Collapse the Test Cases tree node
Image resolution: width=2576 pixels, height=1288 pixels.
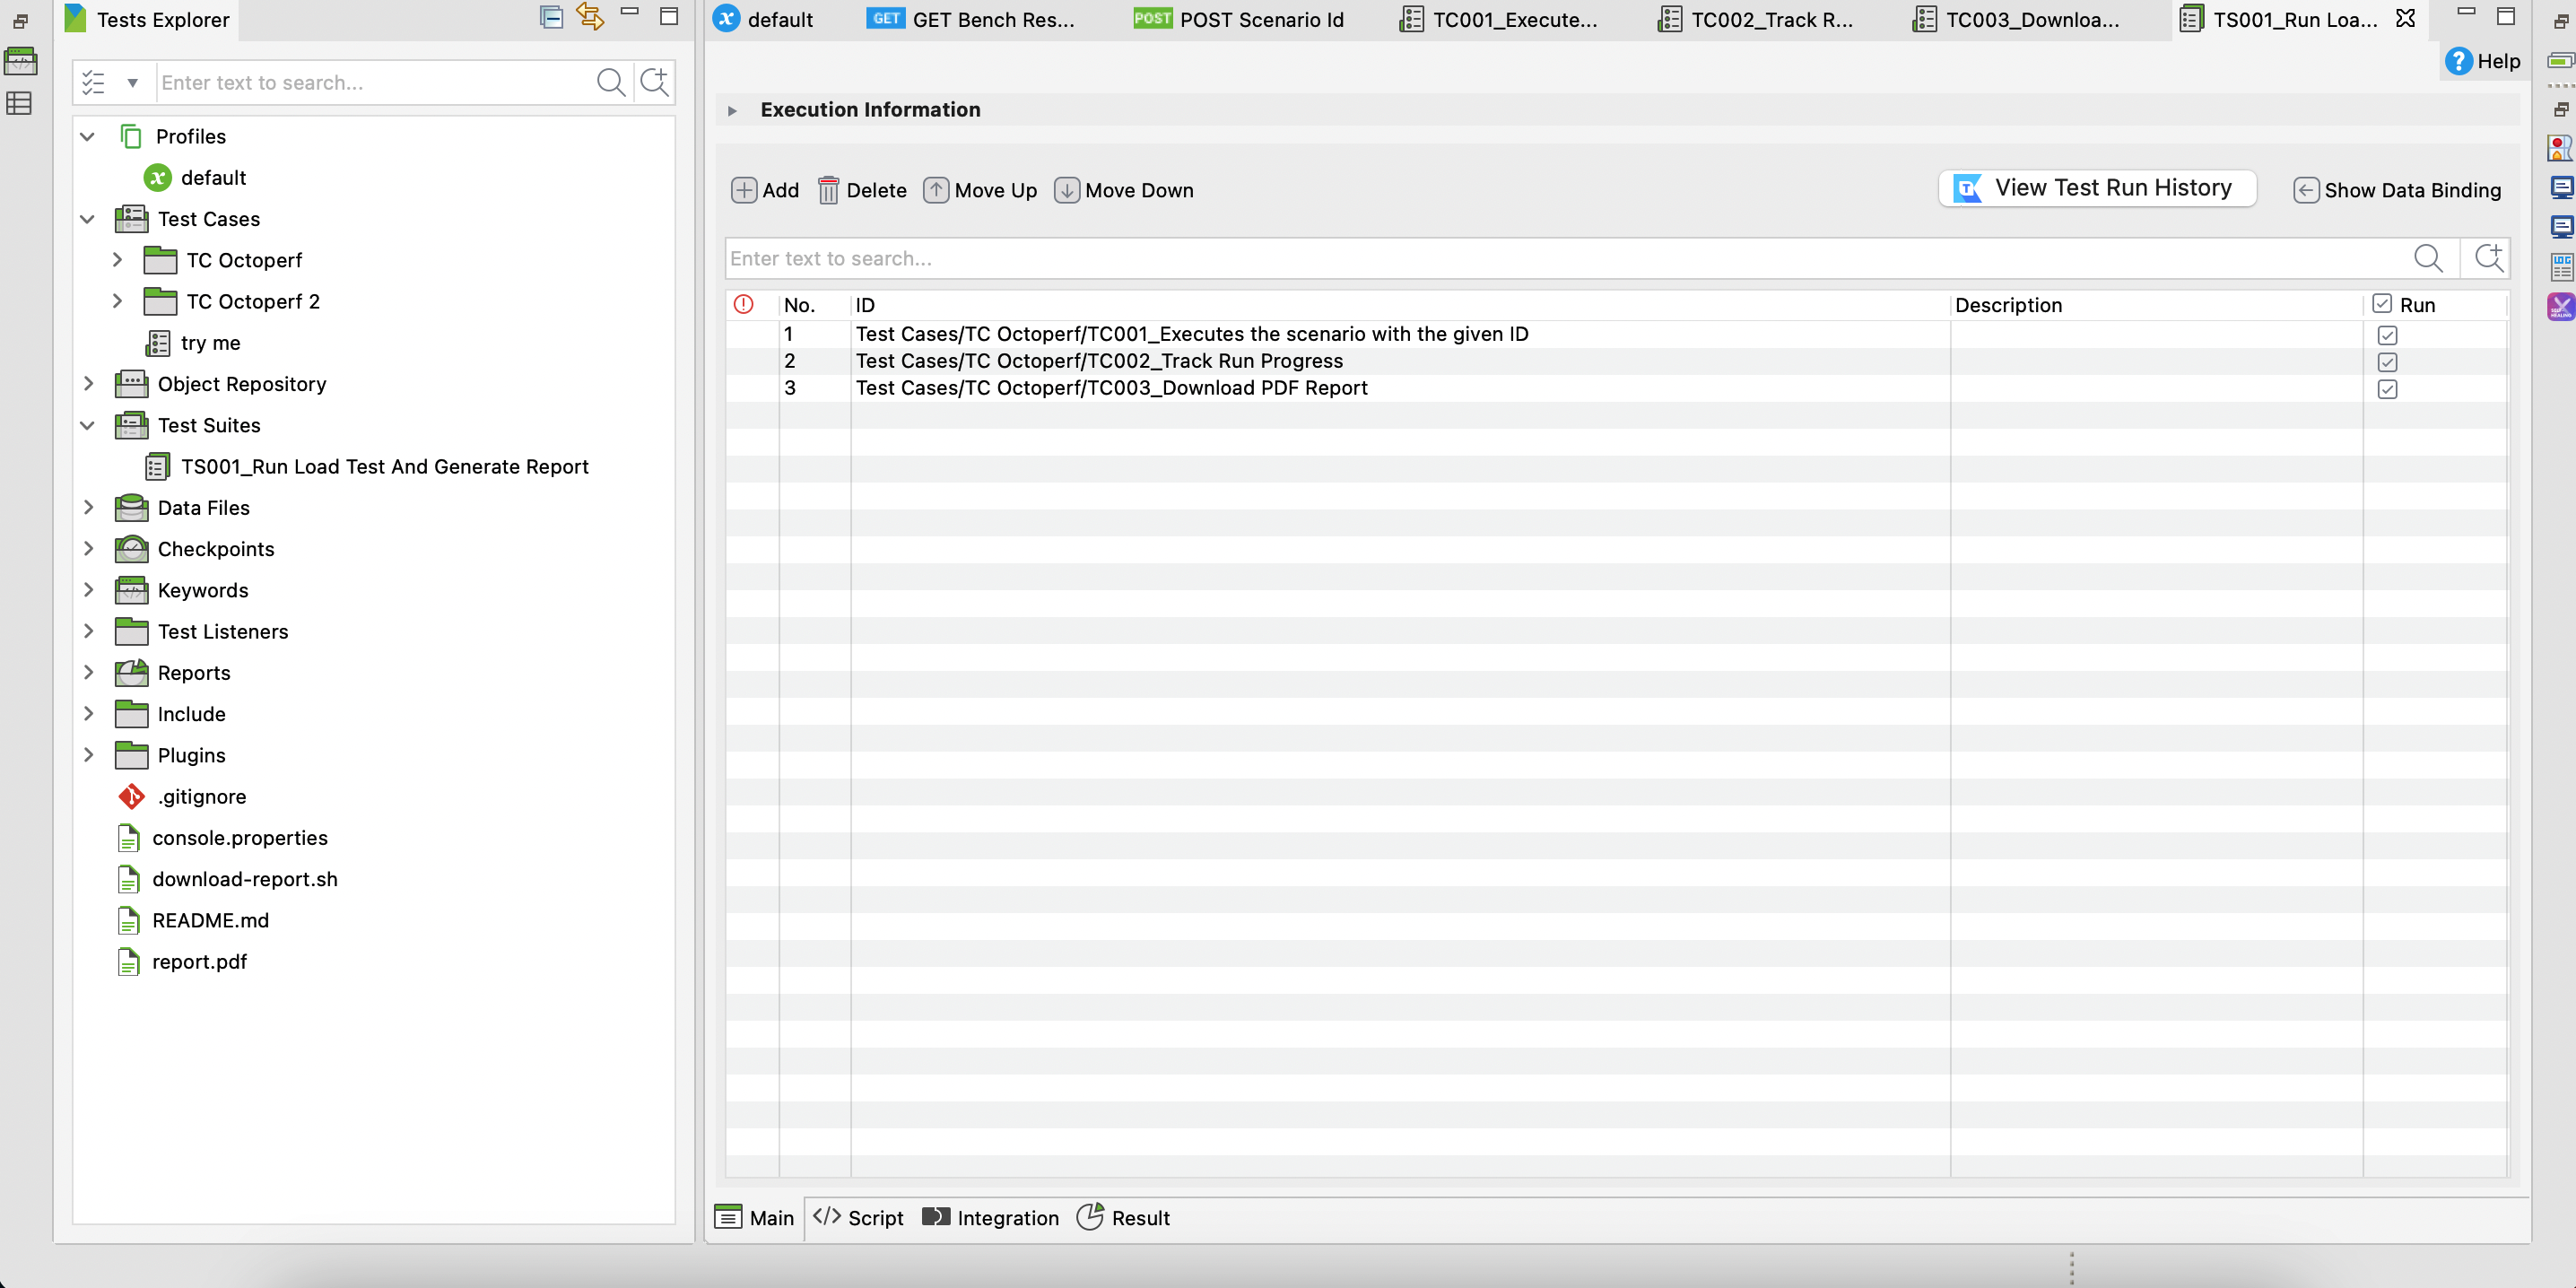tap(88, 219)
